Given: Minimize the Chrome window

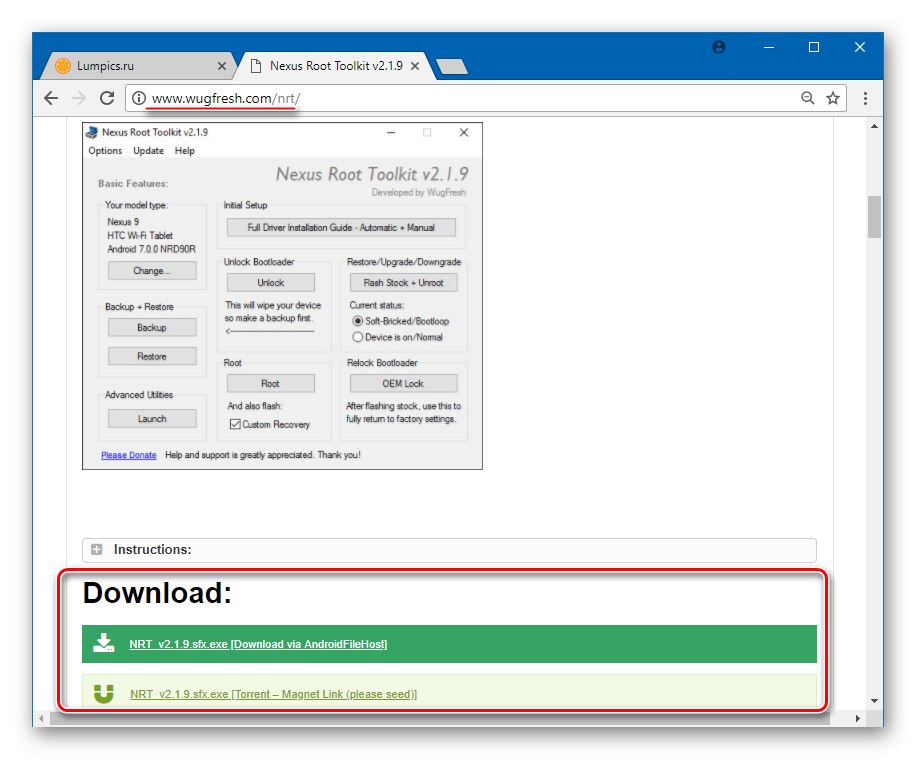Looking at the screenshot, I should point(769,47).
